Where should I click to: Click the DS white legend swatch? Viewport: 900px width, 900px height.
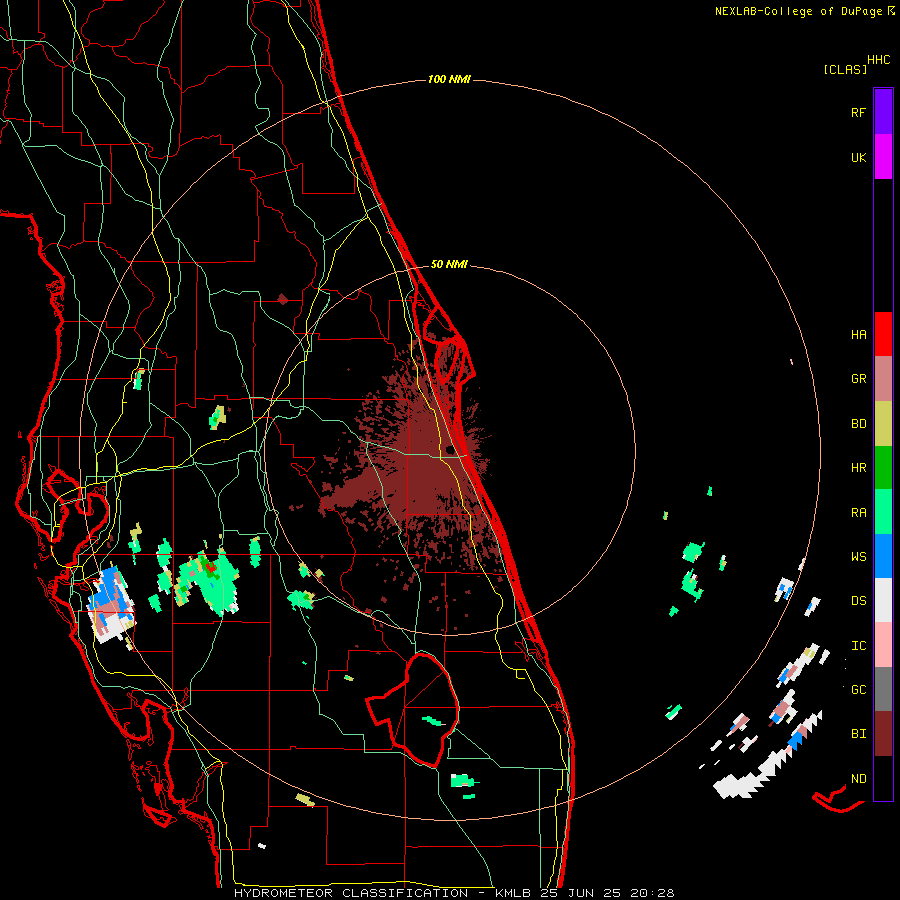click(x=883, y=600)
